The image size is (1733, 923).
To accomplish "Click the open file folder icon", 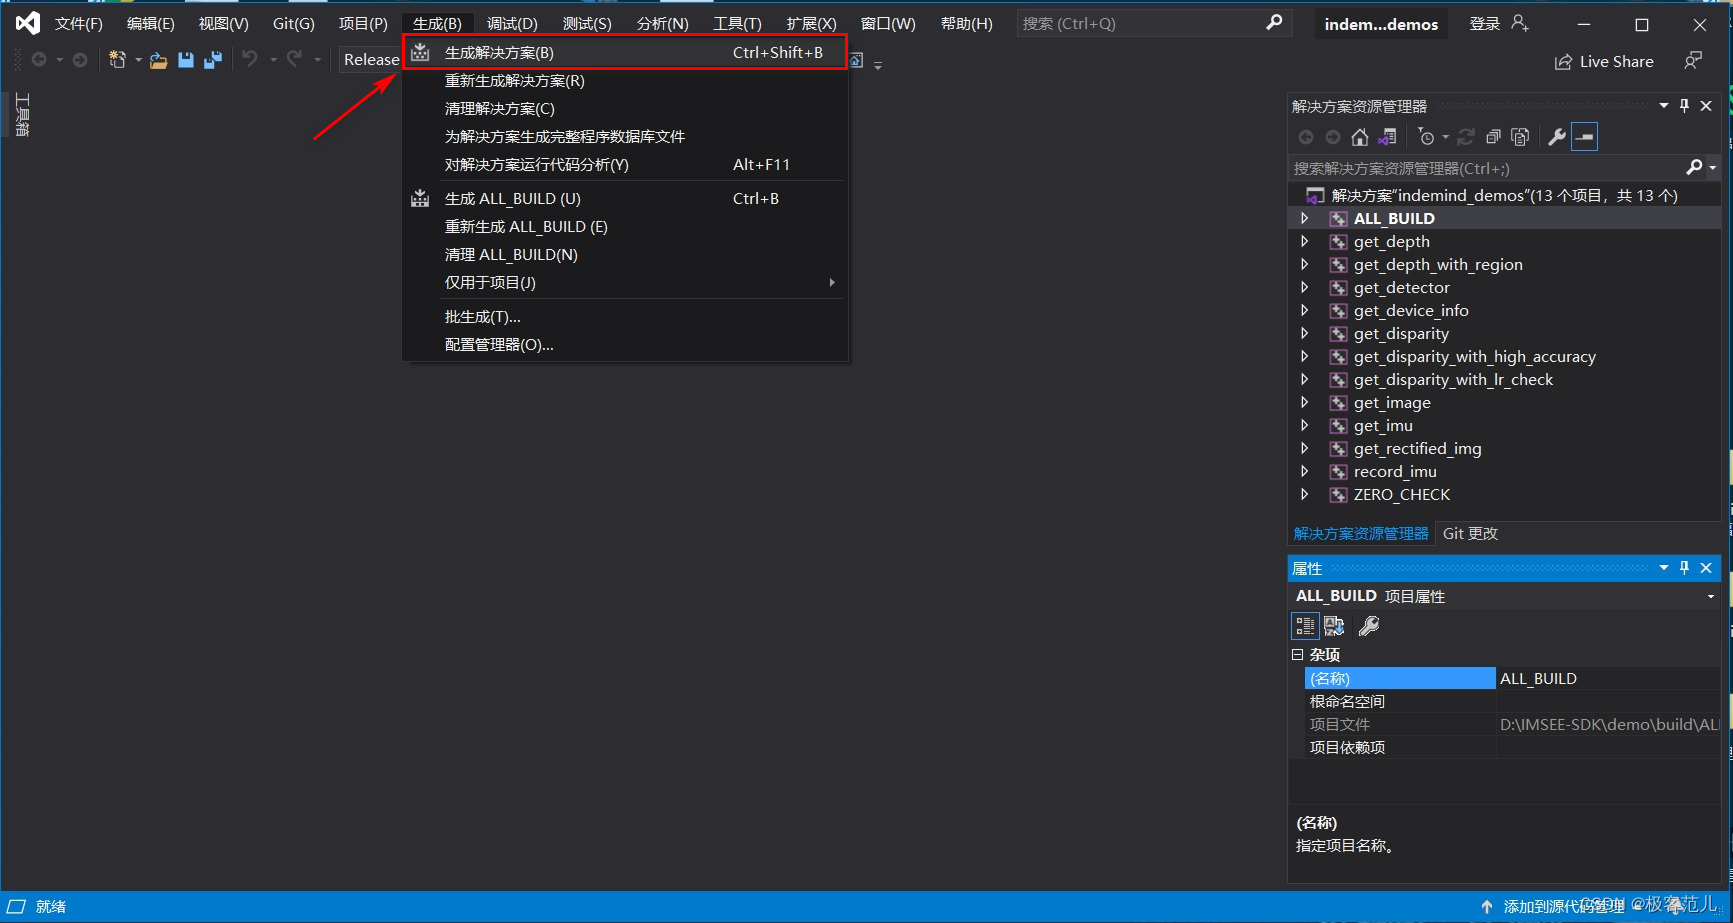I will (x=158, y=60).
